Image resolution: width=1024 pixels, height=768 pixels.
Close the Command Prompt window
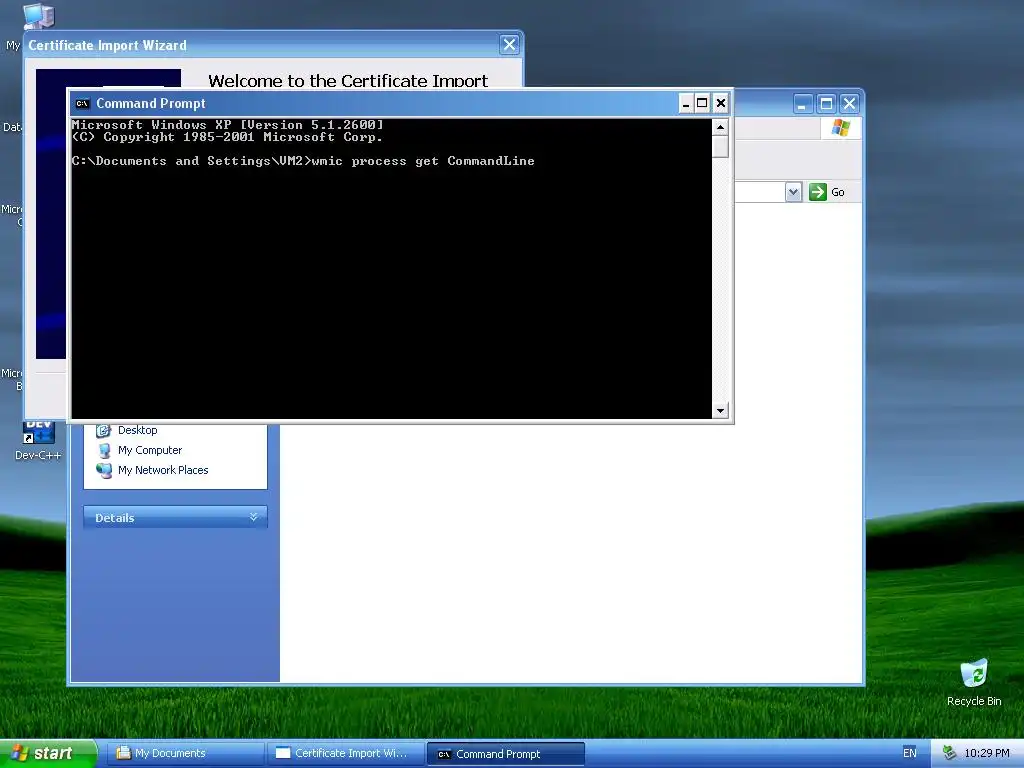pos(720,103)
